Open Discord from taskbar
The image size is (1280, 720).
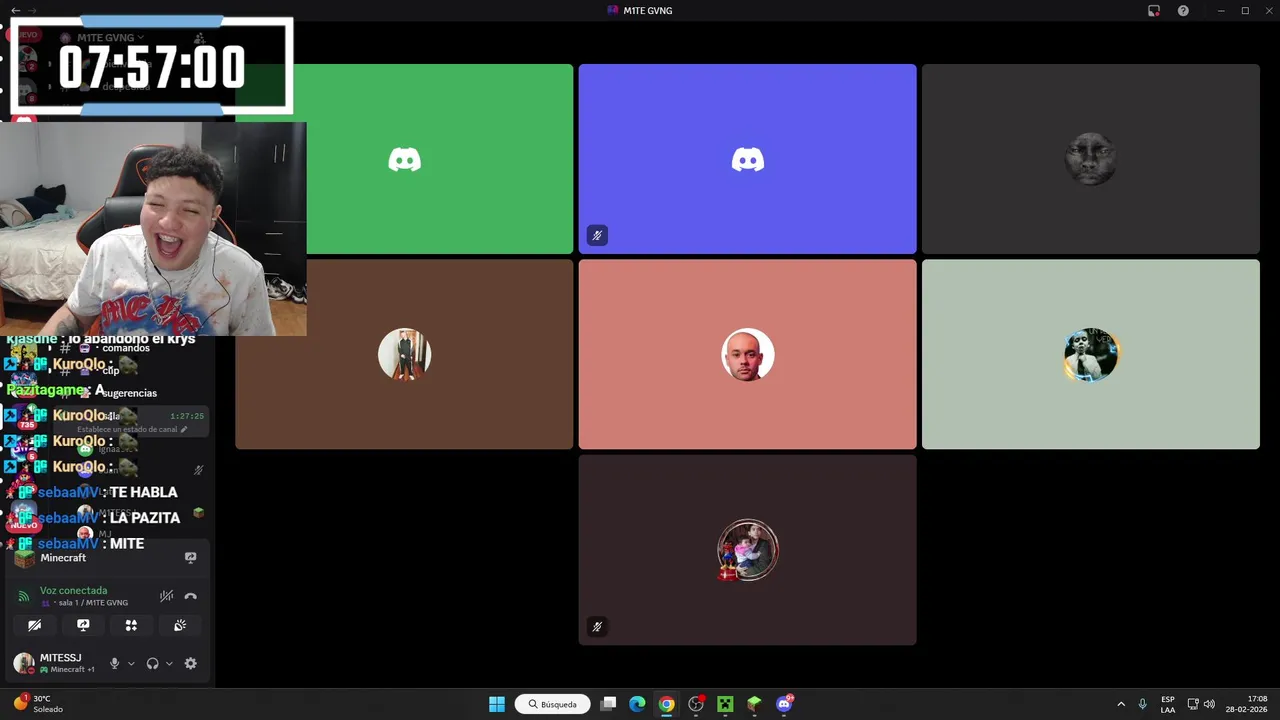784,704
